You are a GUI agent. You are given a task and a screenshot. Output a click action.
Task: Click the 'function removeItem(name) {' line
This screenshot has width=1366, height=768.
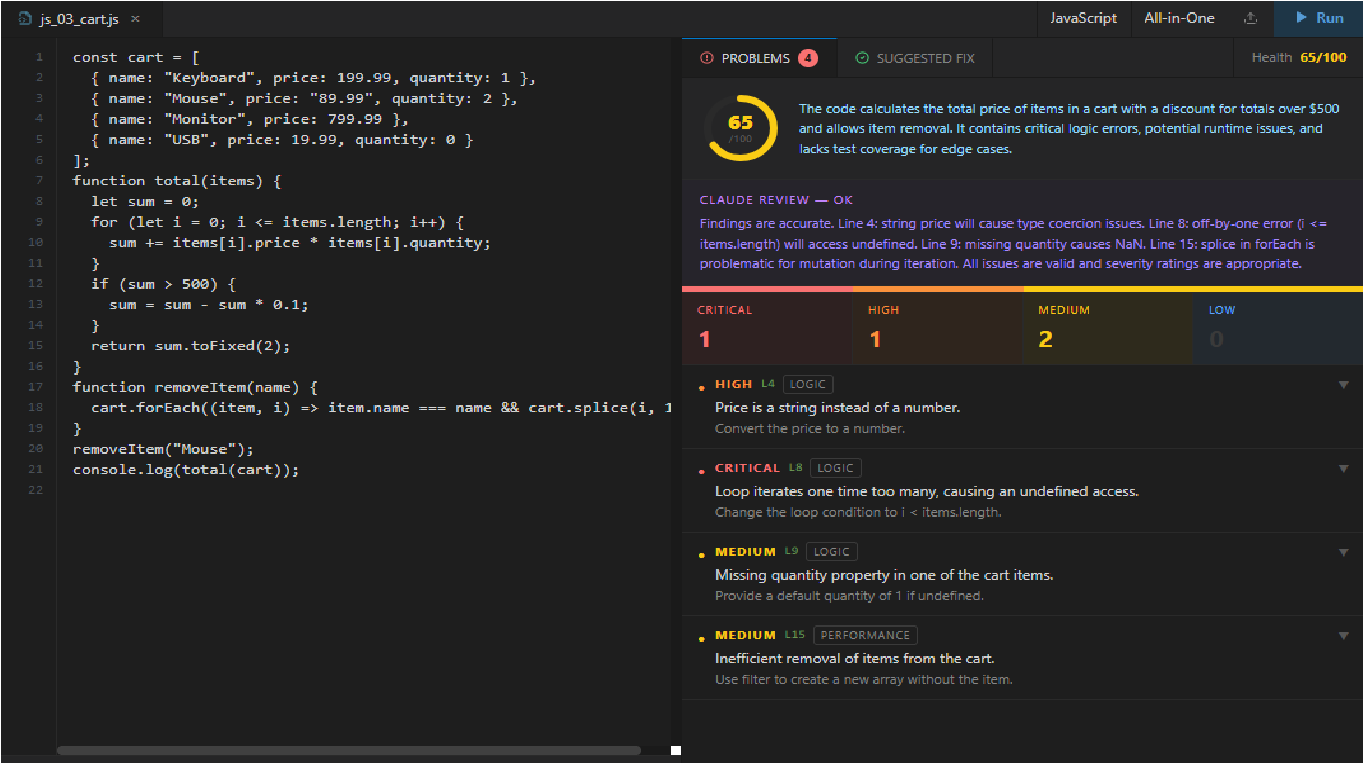pyautogui.click(x=195, y=387)
